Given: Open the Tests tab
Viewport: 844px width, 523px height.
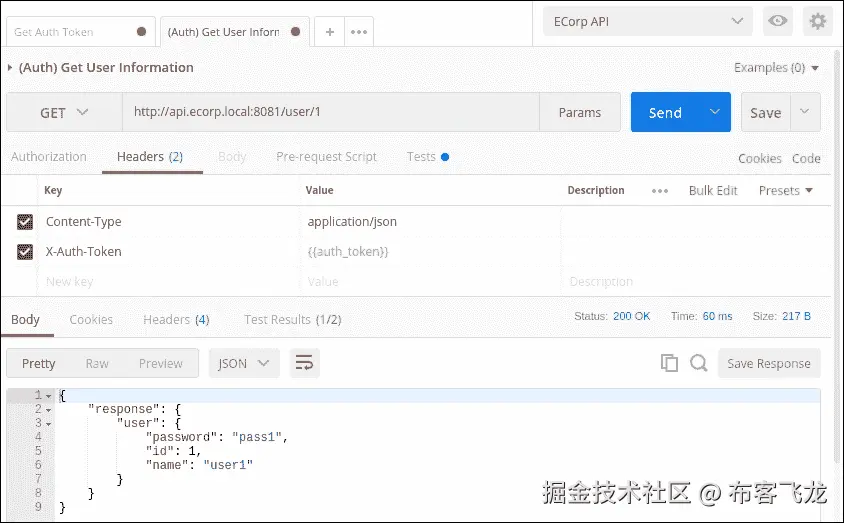Looking at the screenshot, I should click(428, 157).
